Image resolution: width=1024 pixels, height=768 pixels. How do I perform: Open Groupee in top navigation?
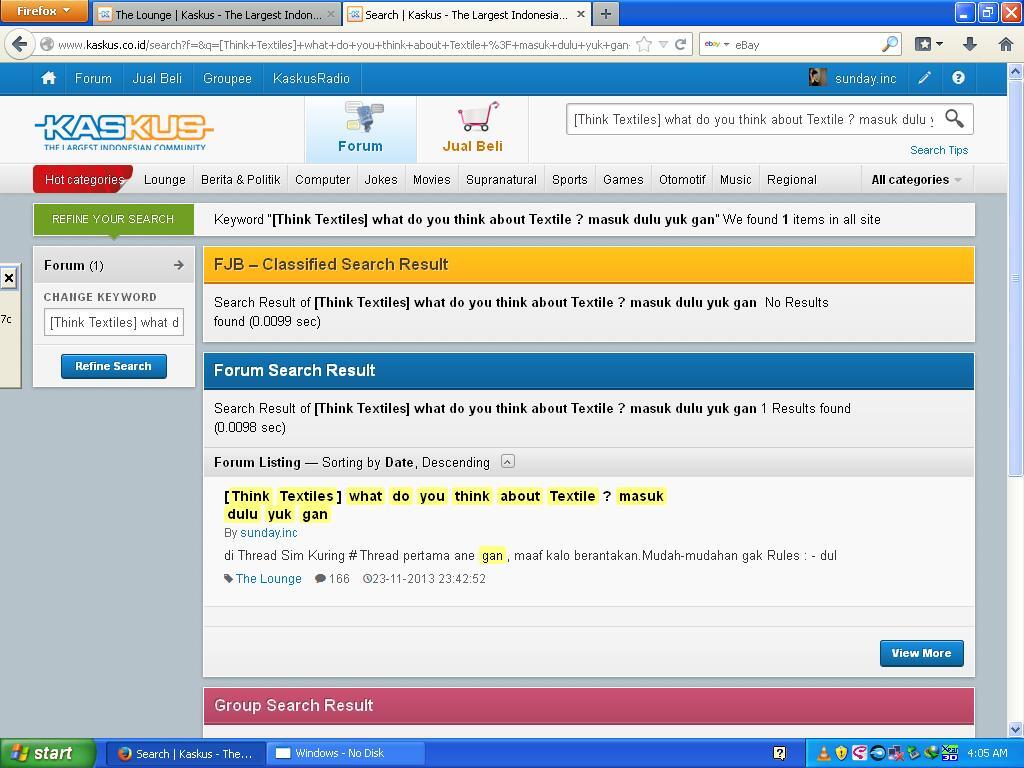[227, 78]
